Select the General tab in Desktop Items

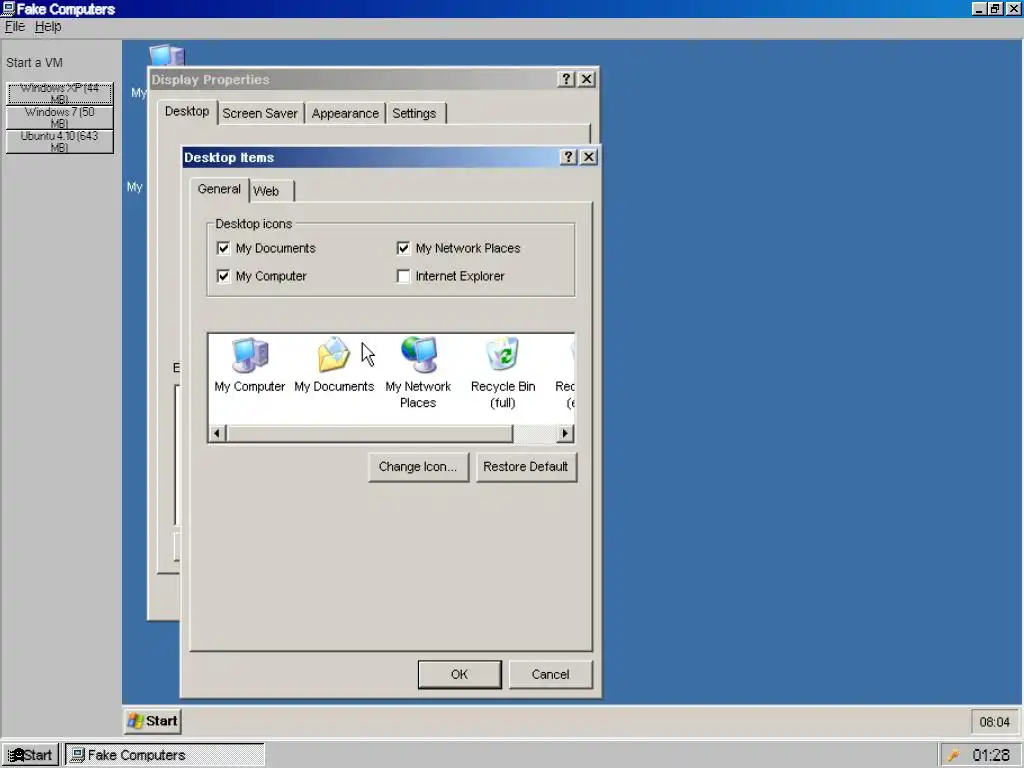point(219,189)
